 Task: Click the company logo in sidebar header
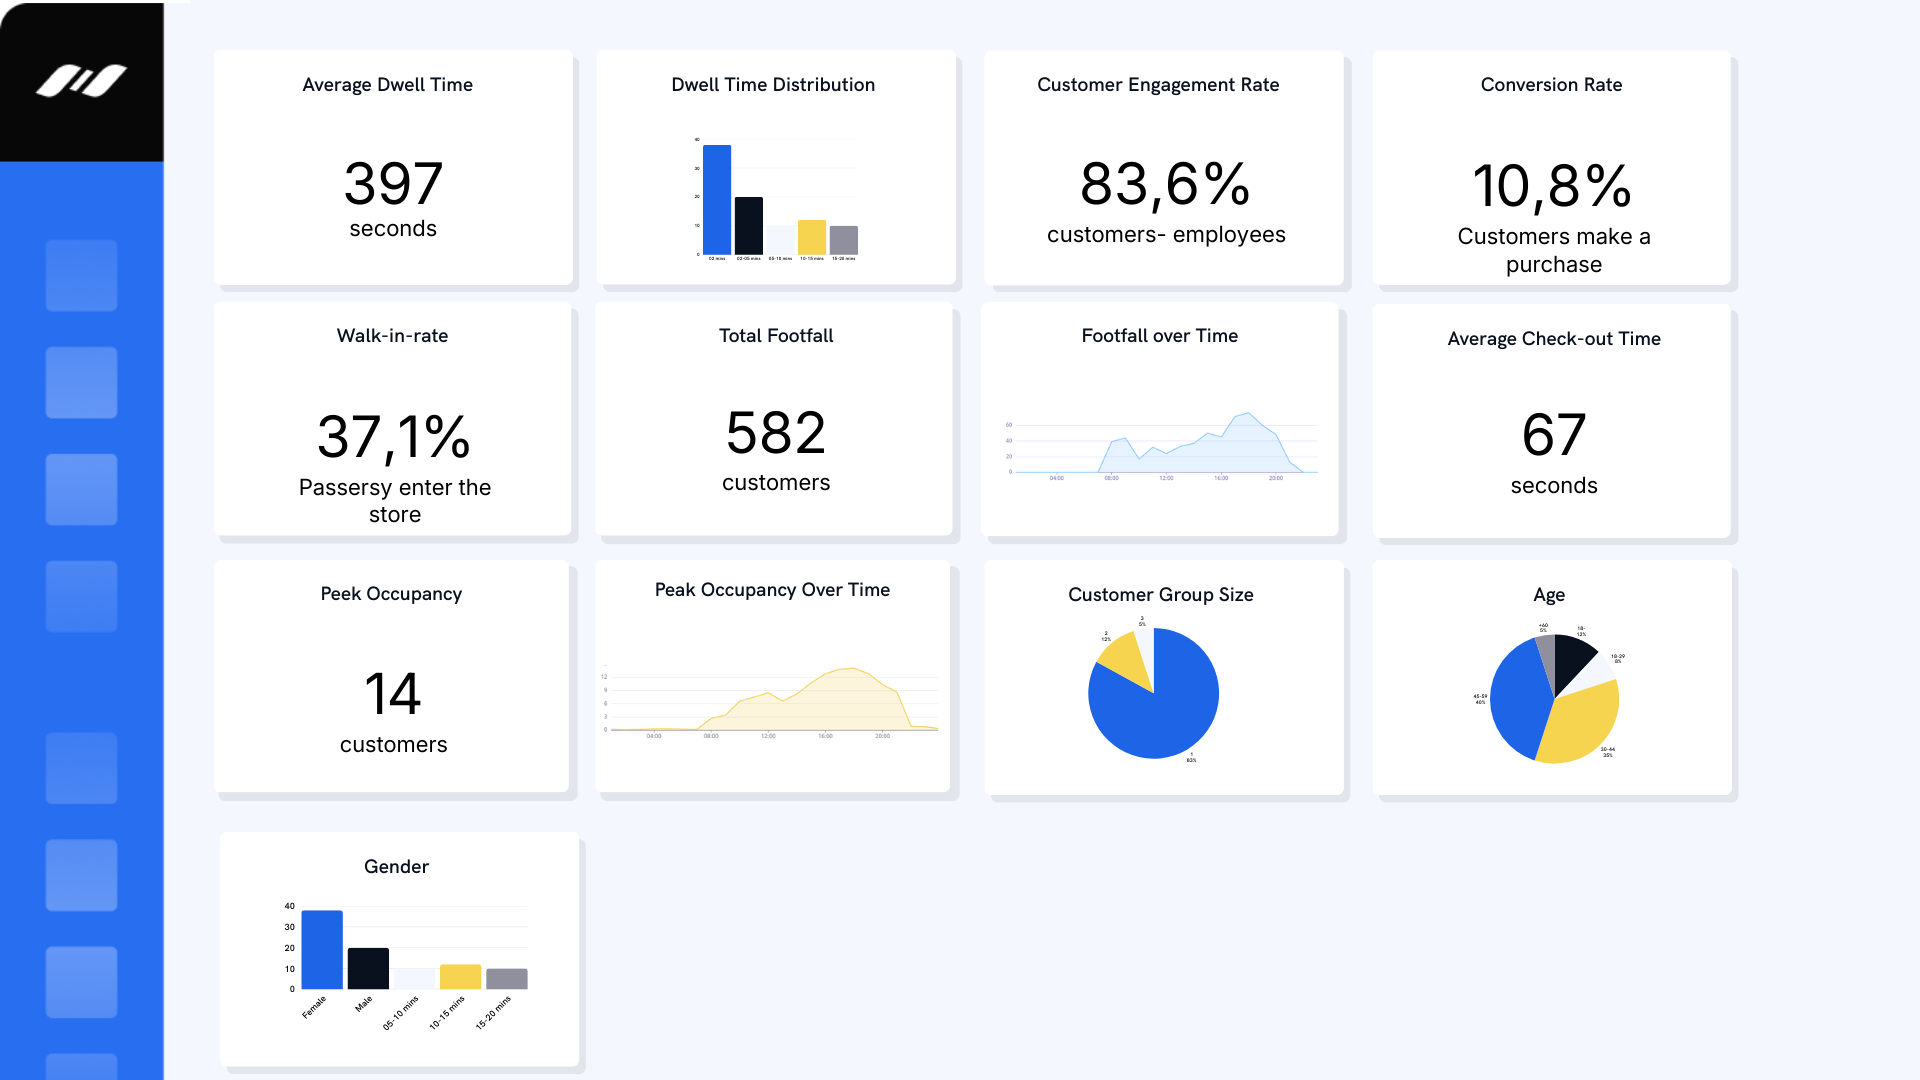click(x=82, y=81)
